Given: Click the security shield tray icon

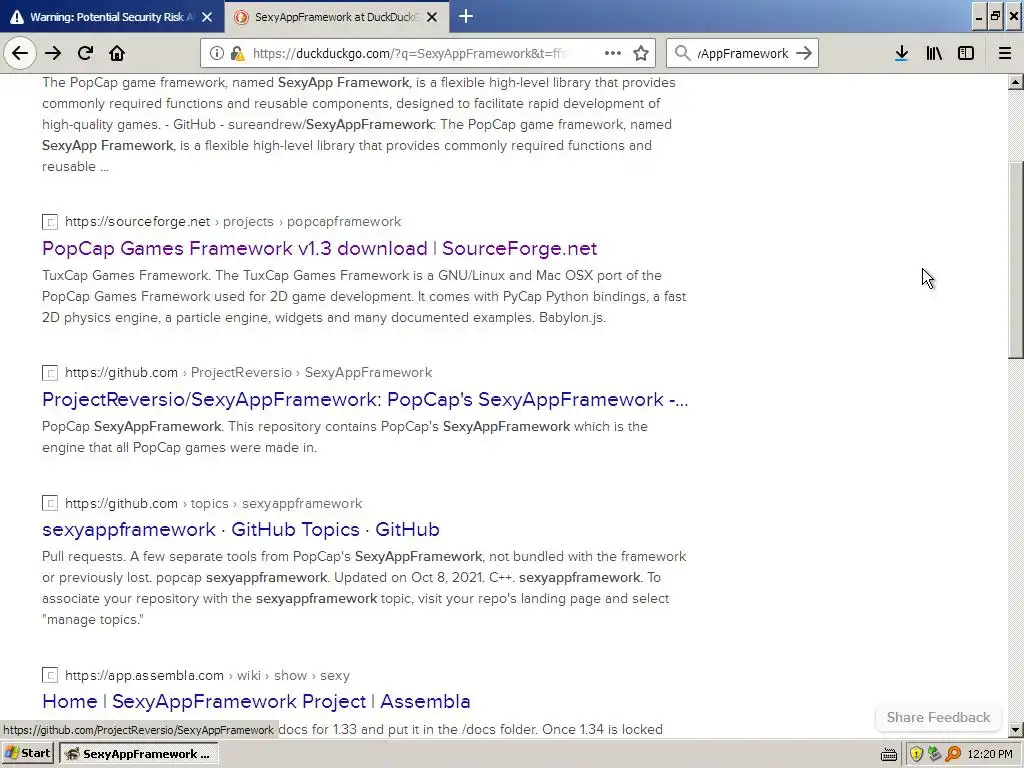Looking at the screenshot, I should pyautogui.click(x=916, y=754).
